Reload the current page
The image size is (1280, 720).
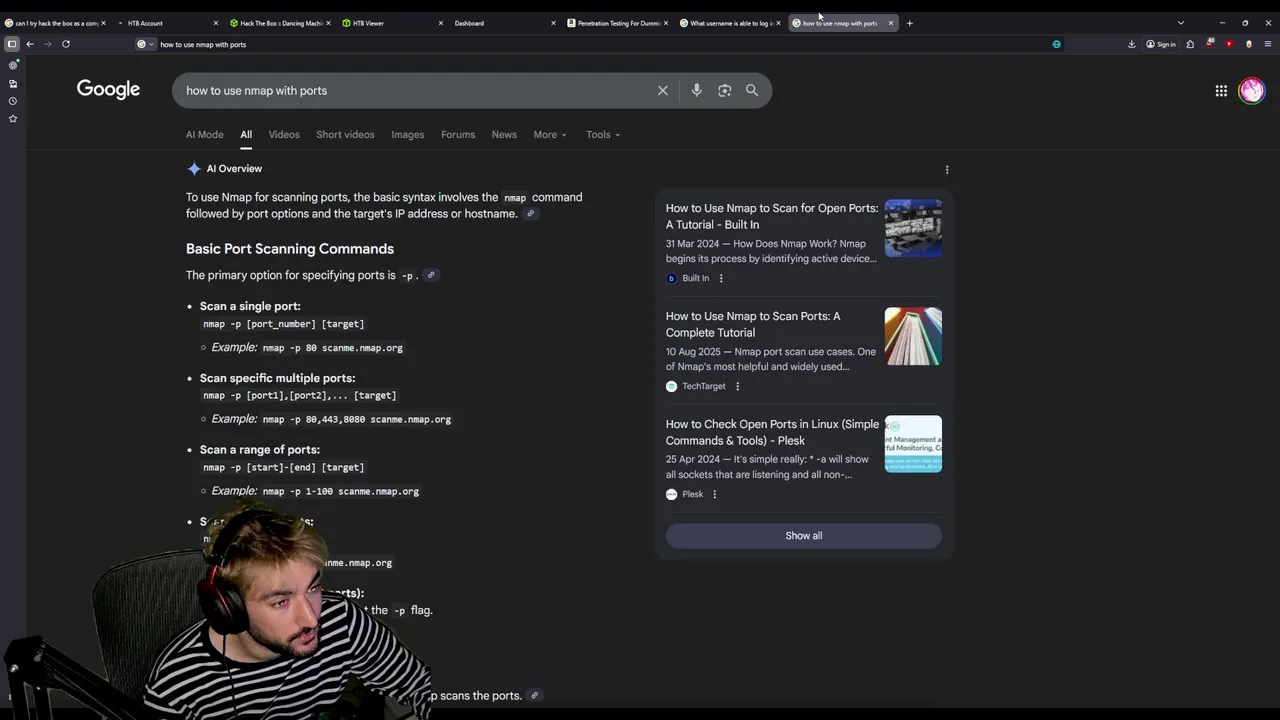(x=66, y=44)
